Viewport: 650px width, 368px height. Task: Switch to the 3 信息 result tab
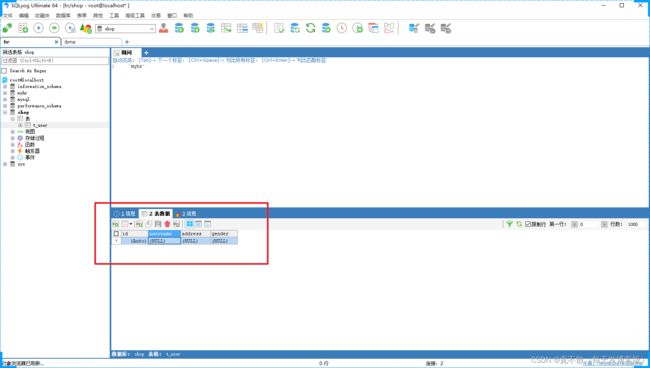coord(186,213)
